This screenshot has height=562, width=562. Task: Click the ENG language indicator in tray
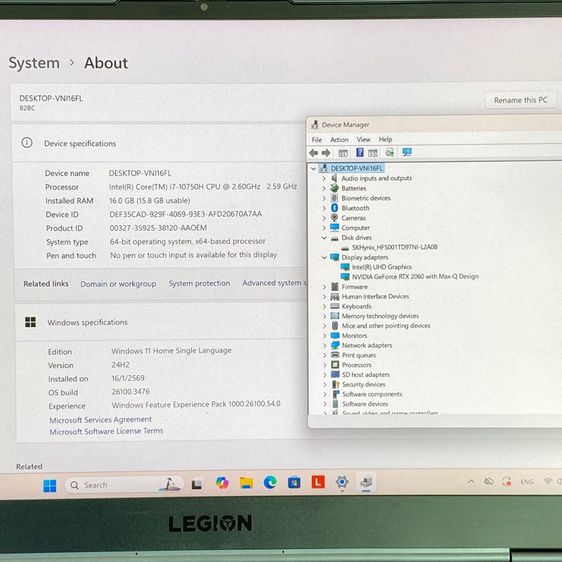point(527,482)
